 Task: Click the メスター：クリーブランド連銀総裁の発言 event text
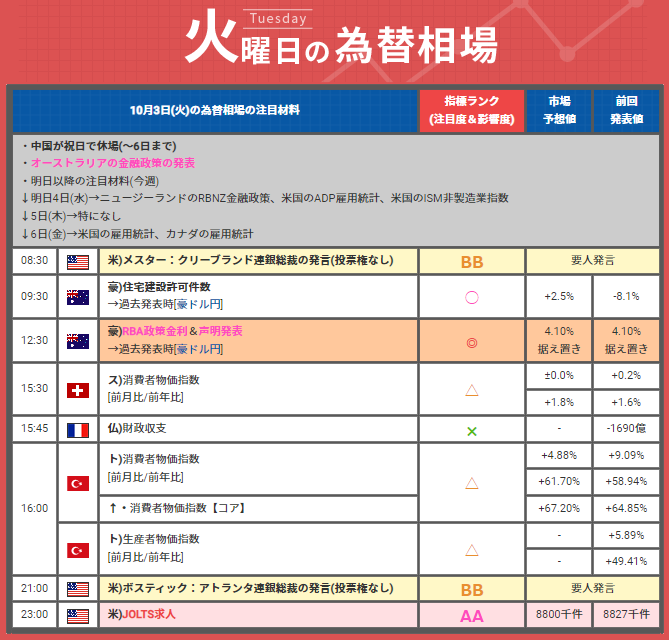tap(250, 260)
